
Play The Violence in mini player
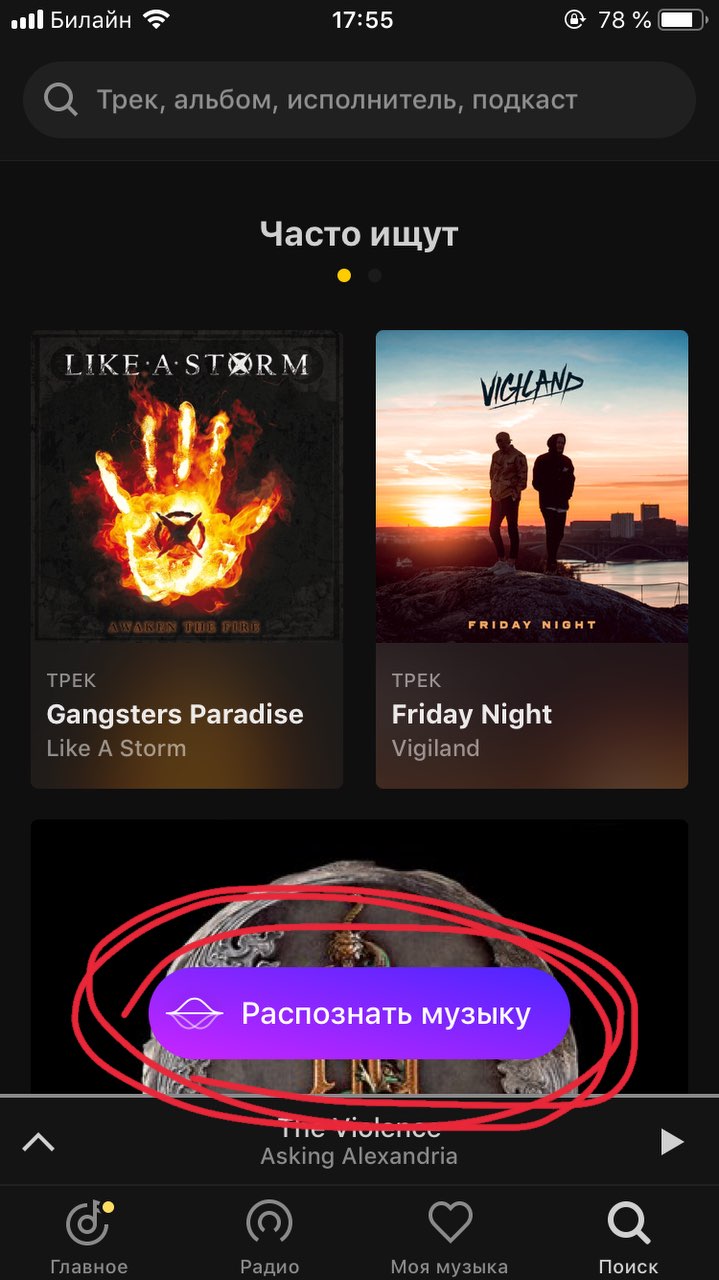[x=672, y=1141]
